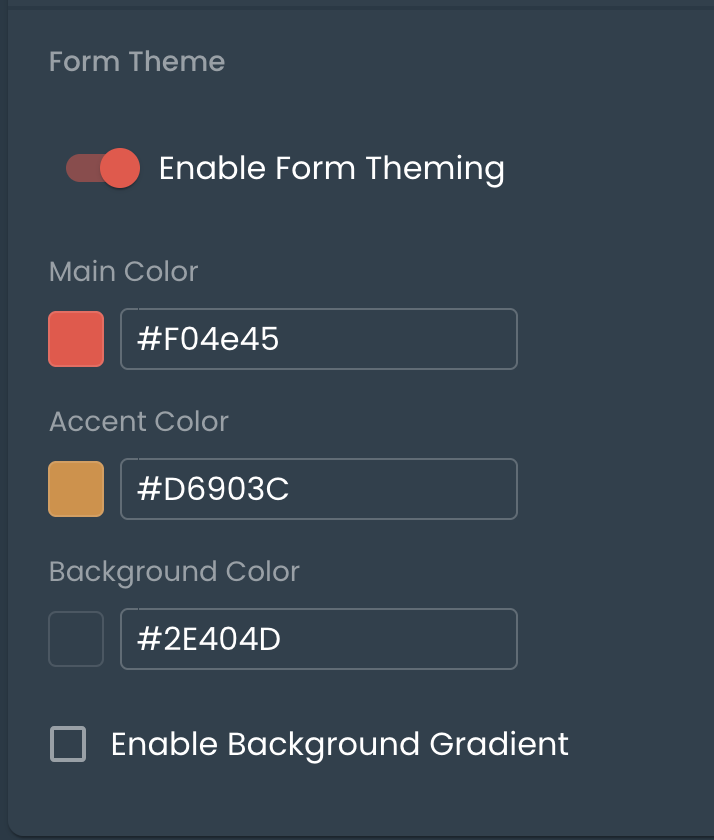The height and width of the screenshot is (840, 714).
Task: Check the Enable Background Gradient checkbox
Action: pos(68,745)
